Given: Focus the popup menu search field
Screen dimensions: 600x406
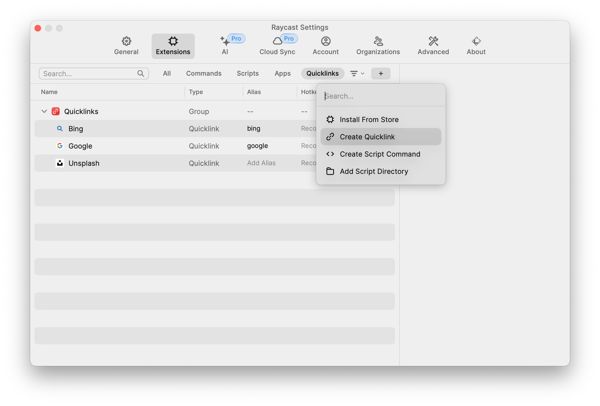Looking at the screenshot, I should pyautogui.click(x=381, y=96).
